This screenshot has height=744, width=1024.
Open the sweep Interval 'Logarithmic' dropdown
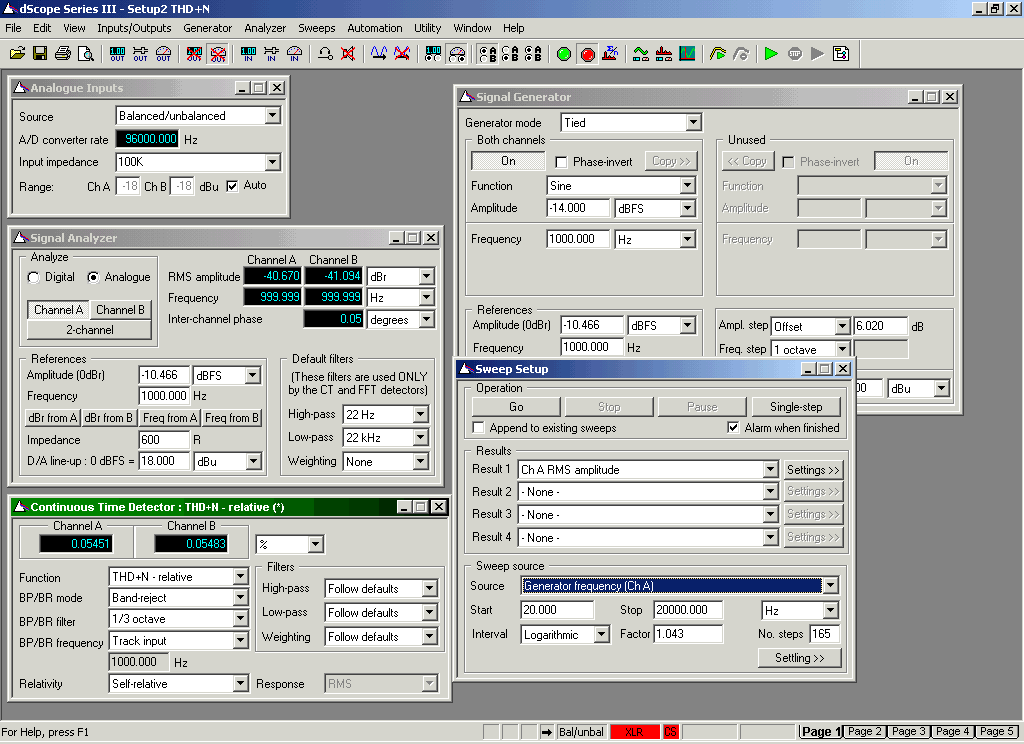tap(601, 634)
